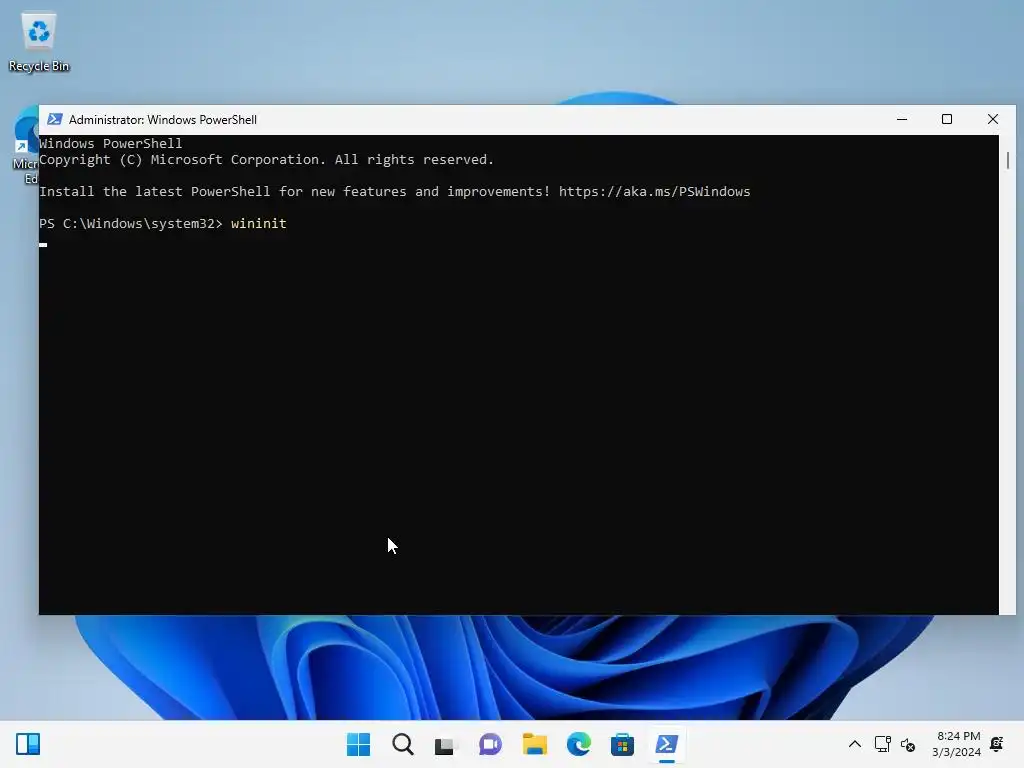
Task: Select the Microsoft Edge desktop shortcut
Action: click(x=26, y=146)
